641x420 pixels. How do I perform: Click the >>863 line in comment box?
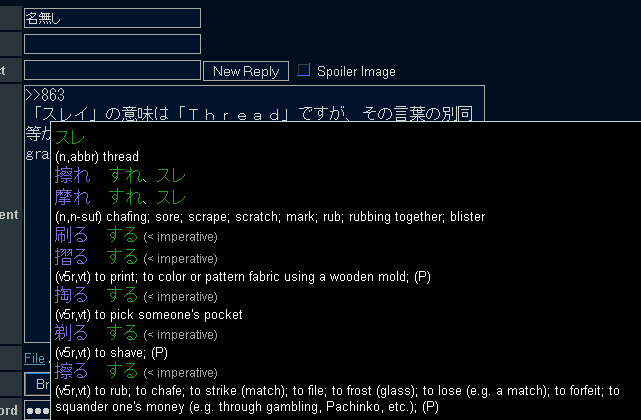coord(45,95)
